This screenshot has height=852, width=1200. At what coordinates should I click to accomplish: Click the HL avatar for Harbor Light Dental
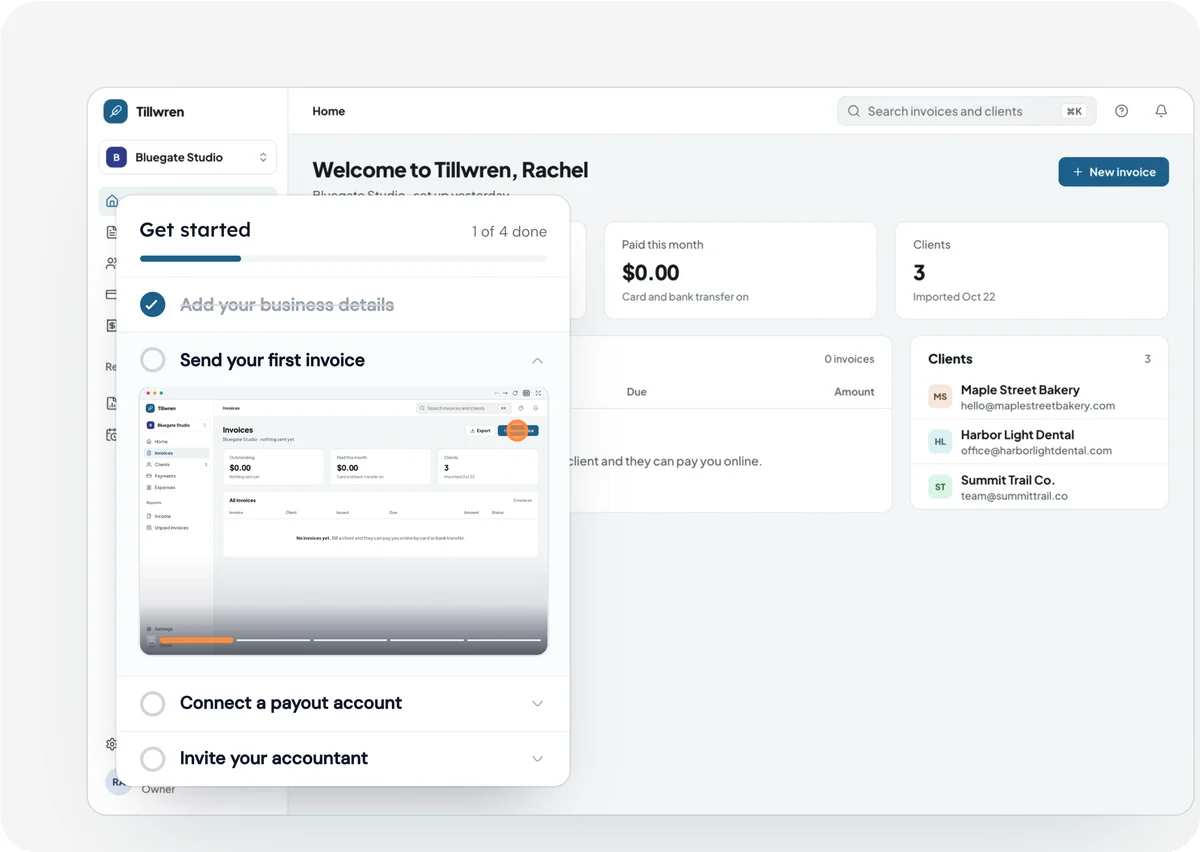click(x=940, y=442)
